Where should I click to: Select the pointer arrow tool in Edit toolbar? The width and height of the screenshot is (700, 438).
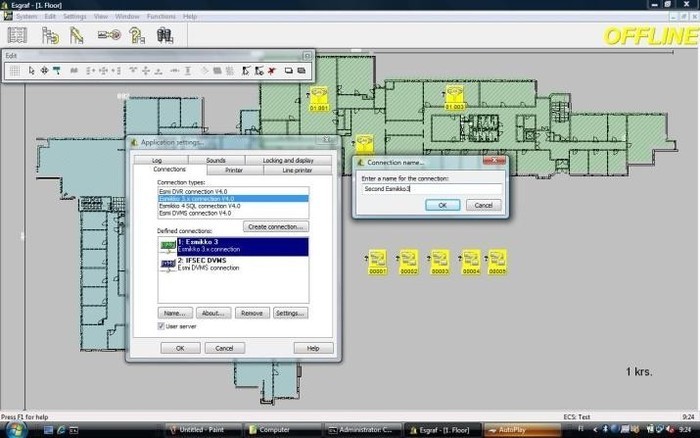(31, 71)
